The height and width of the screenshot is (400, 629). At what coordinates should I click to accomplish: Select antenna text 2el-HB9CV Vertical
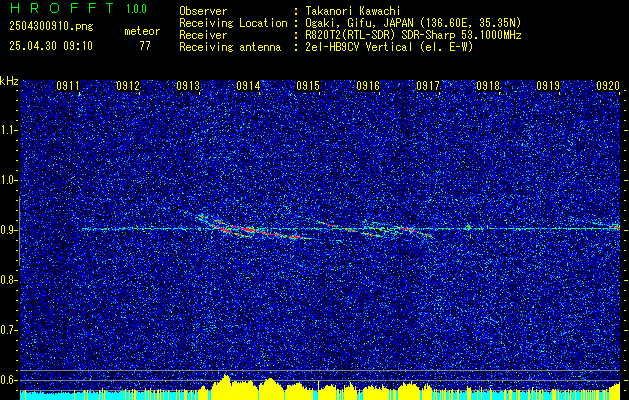359,47
